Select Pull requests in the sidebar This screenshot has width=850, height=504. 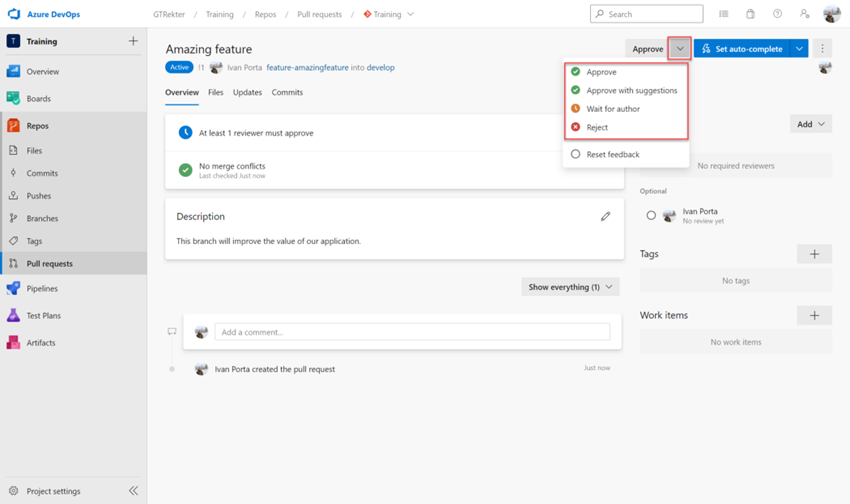(74, 263)
